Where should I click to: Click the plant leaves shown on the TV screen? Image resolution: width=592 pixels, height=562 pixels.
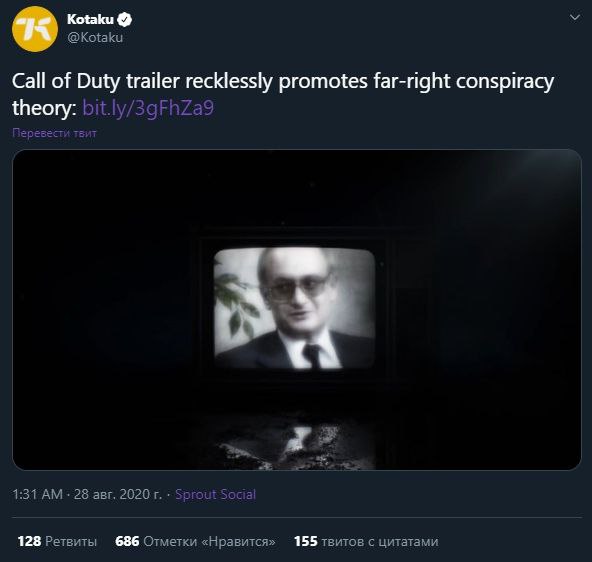pyautogui.click(x=234, y=304)
